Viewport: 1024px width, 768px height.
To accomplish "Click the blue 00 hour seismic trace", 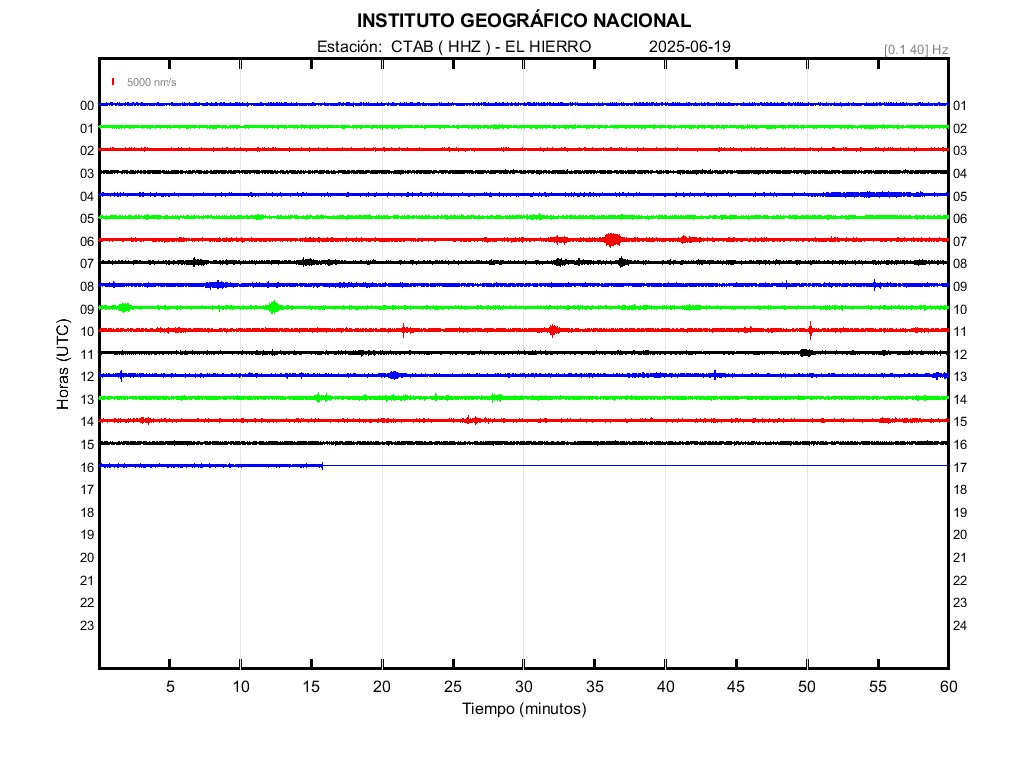I will [524, 104].
